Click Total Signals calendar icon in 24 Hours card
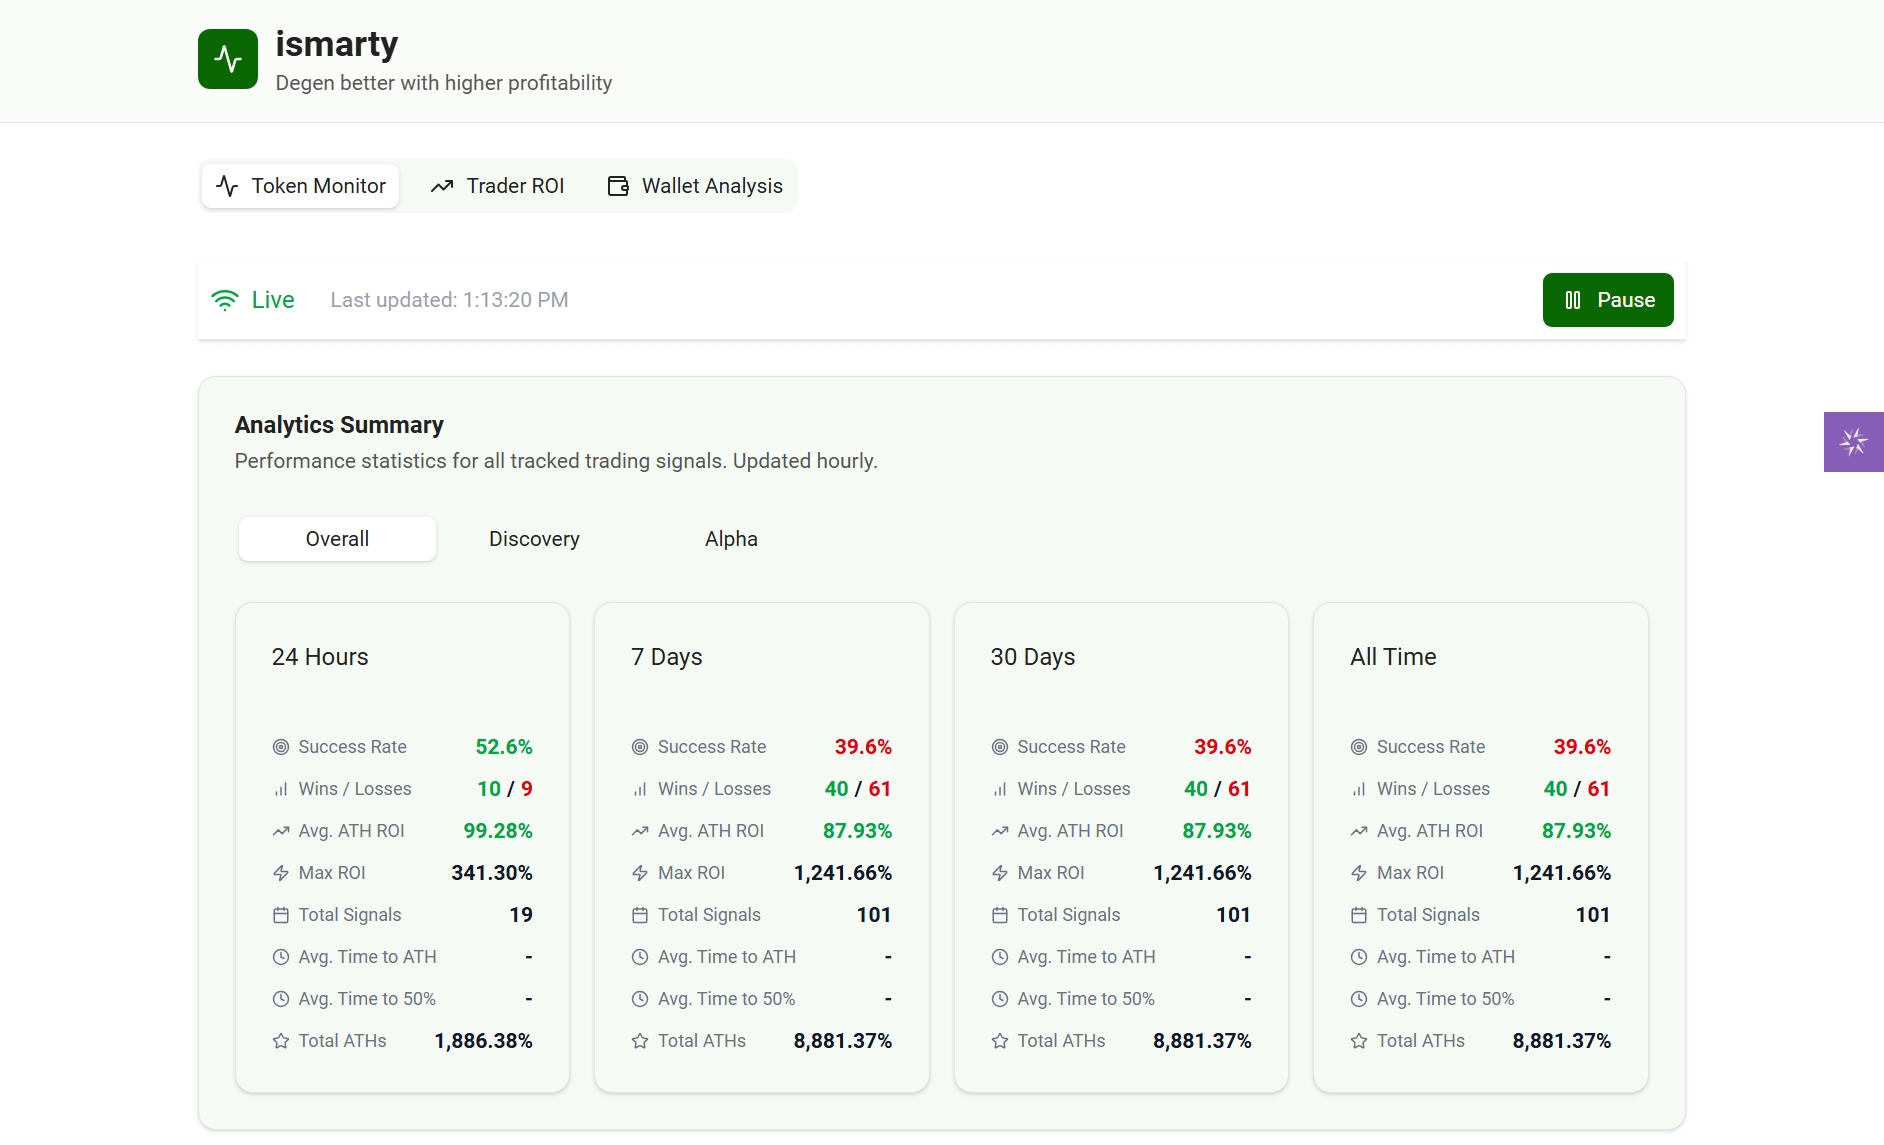1884x1145 pixels. 281,915
